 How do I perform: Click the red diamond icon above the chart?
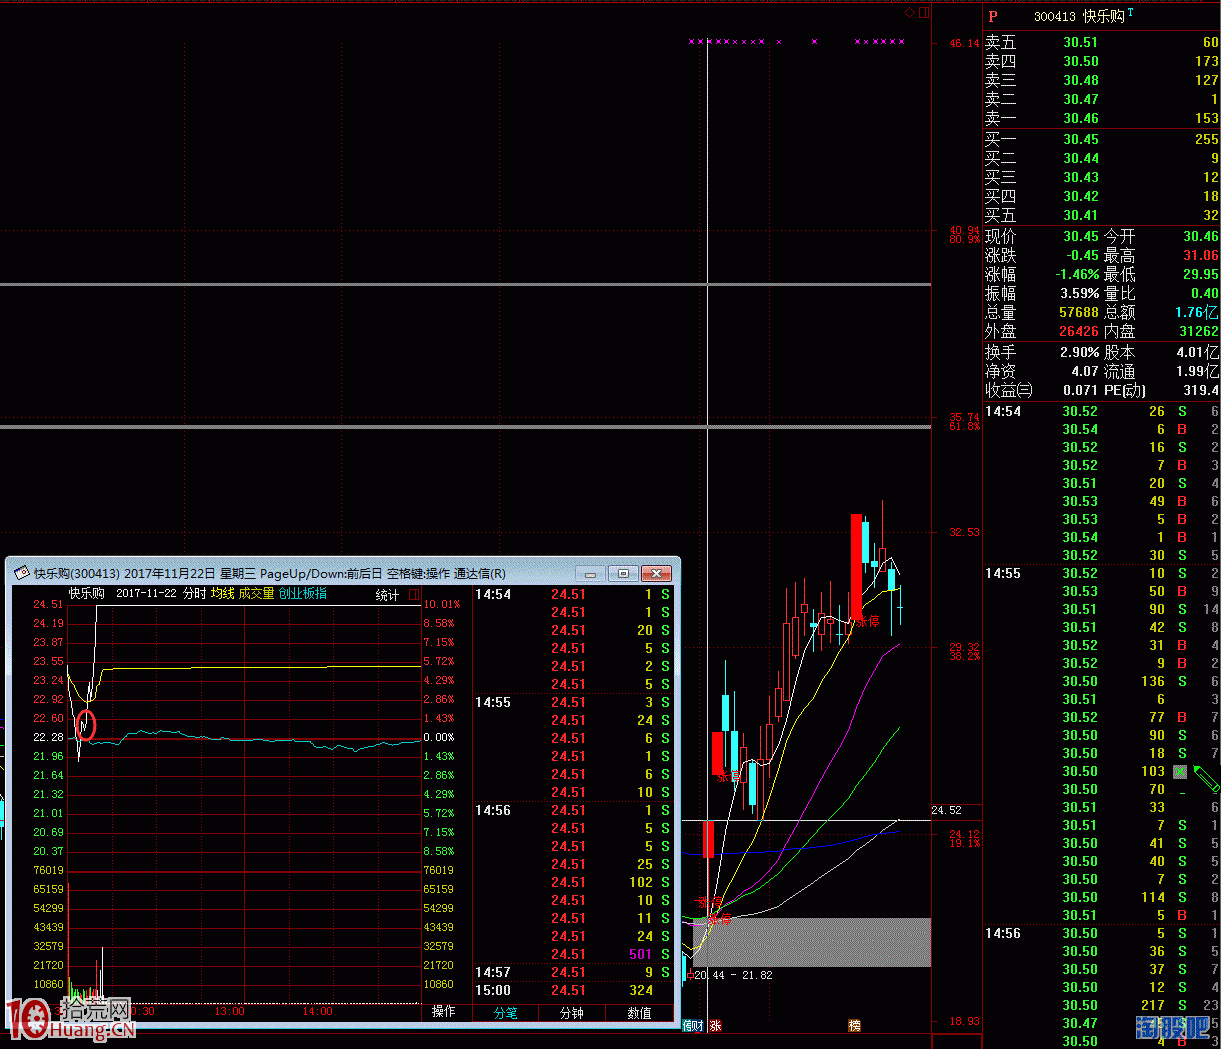[x=909, y=13]
